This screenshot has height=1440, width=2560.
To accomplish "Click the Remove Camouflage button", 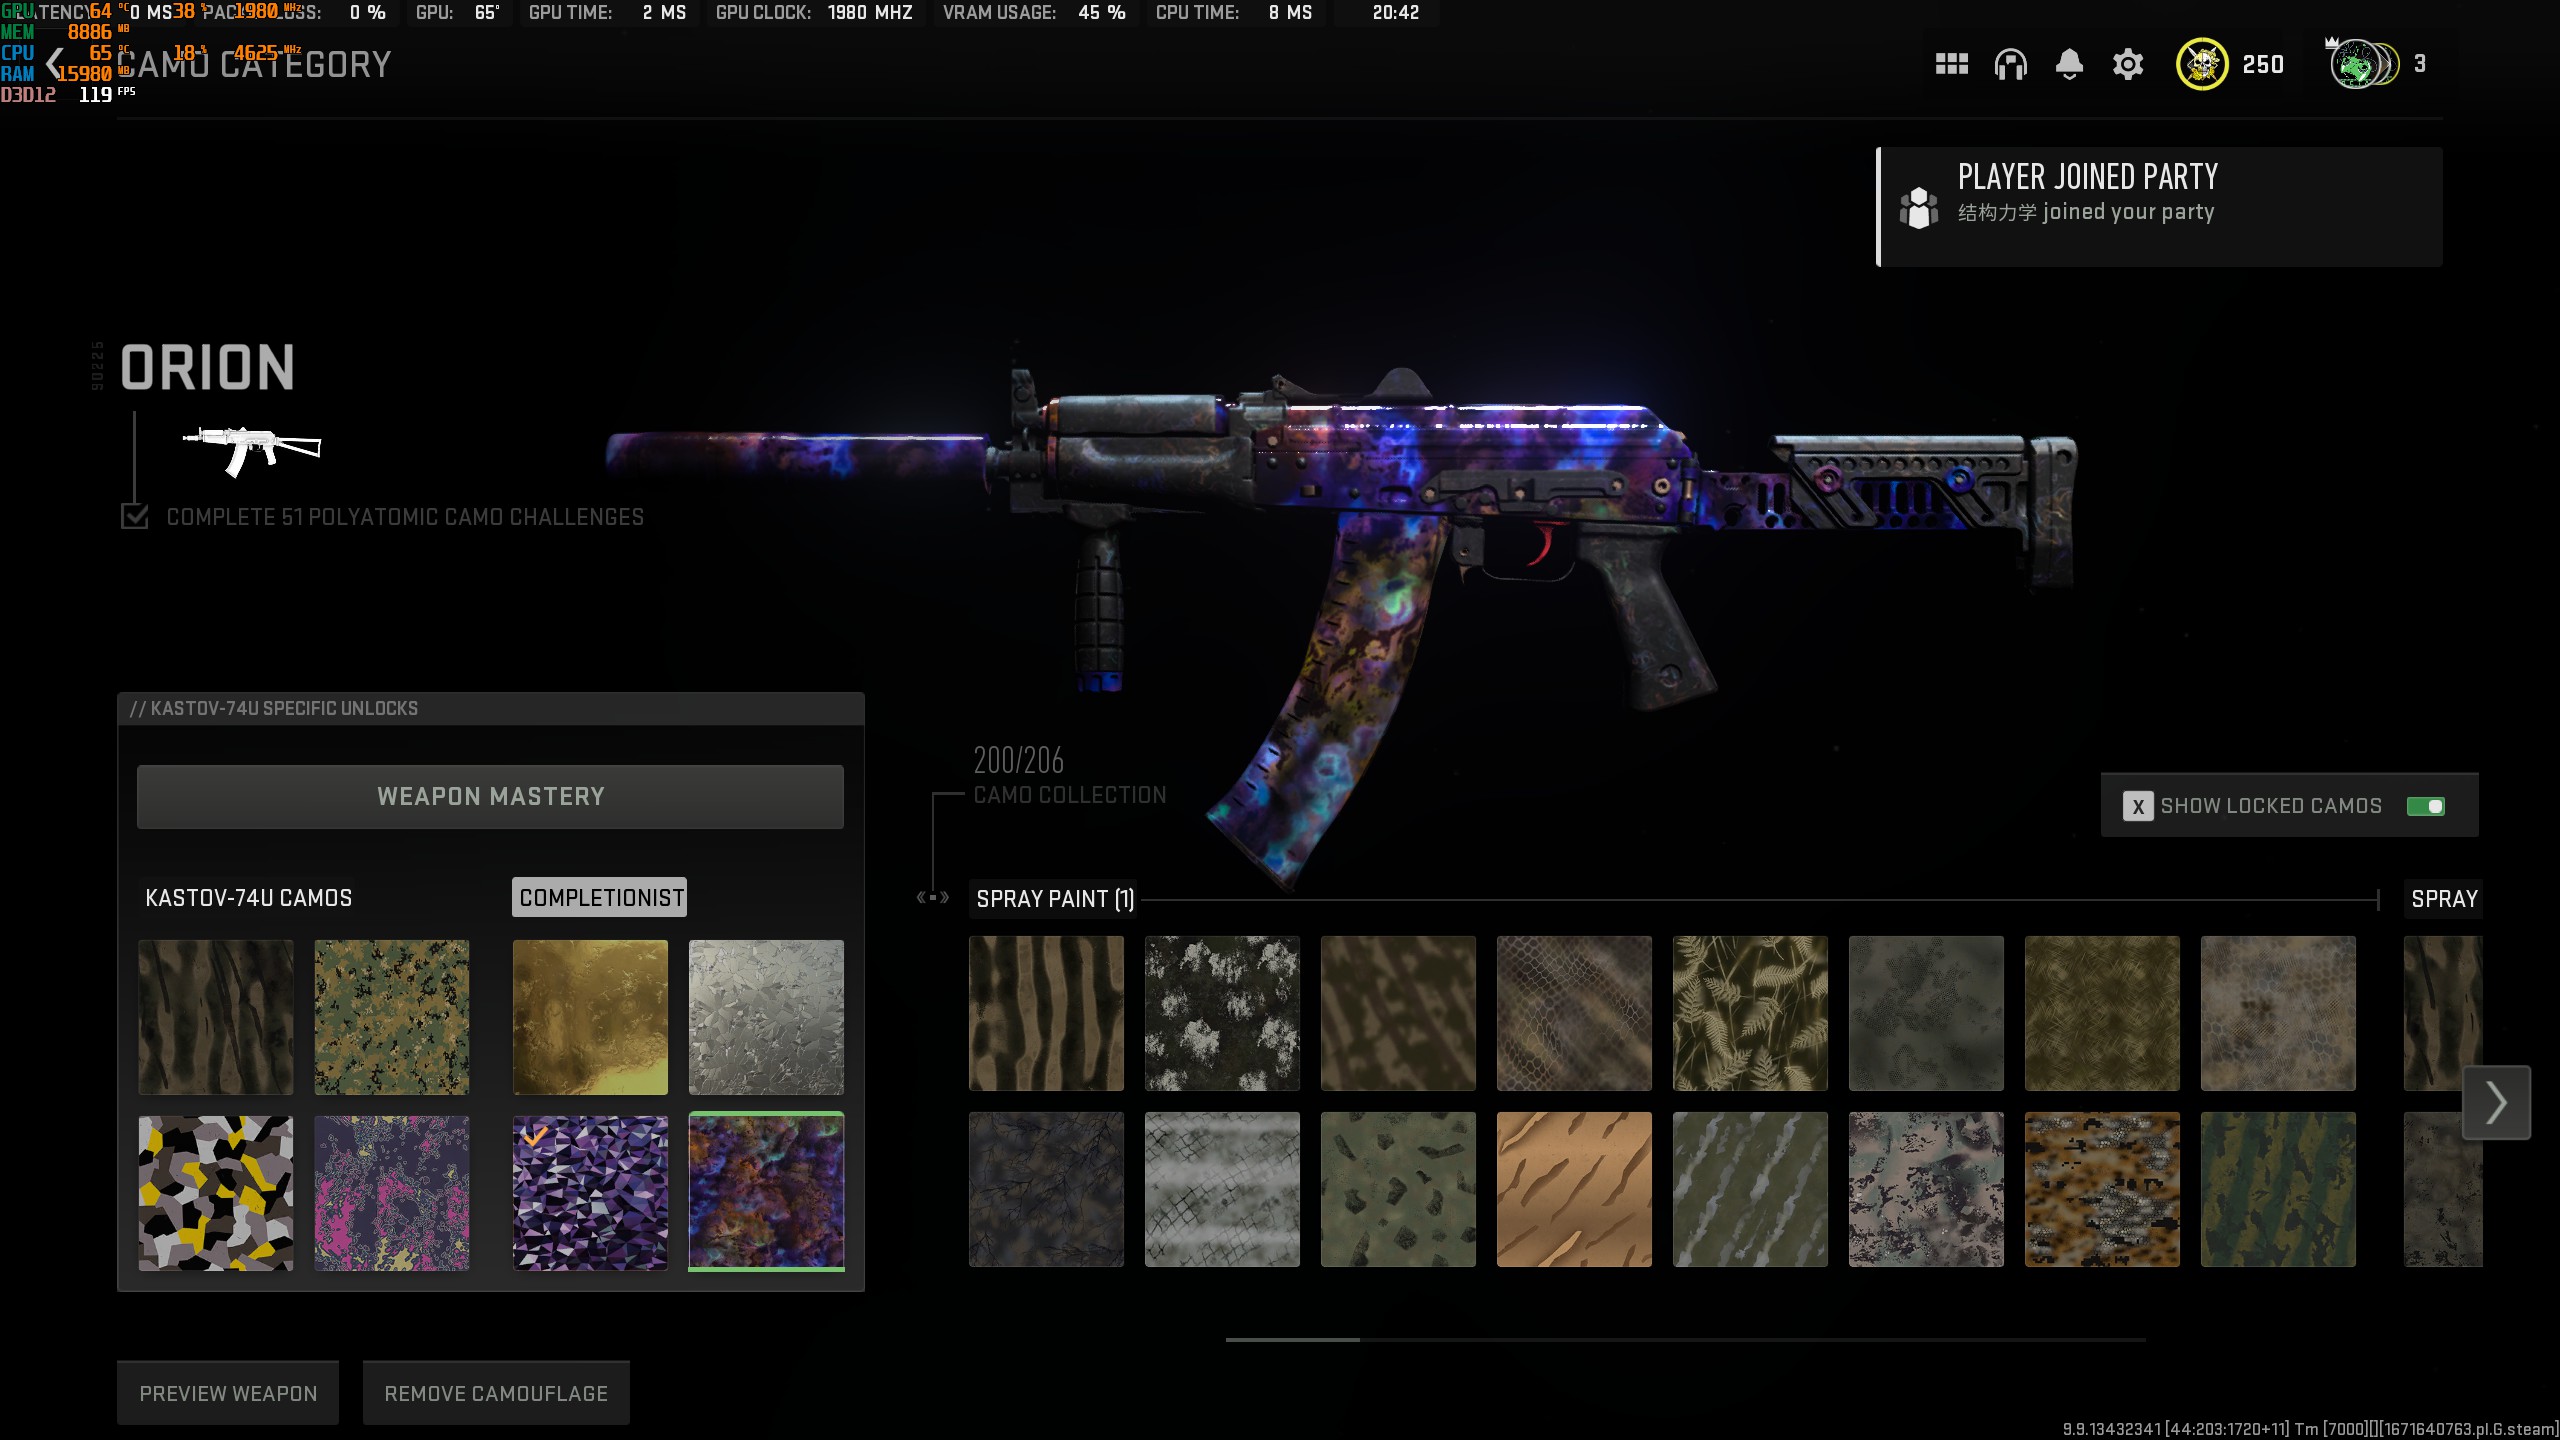I will point(496,1393).
